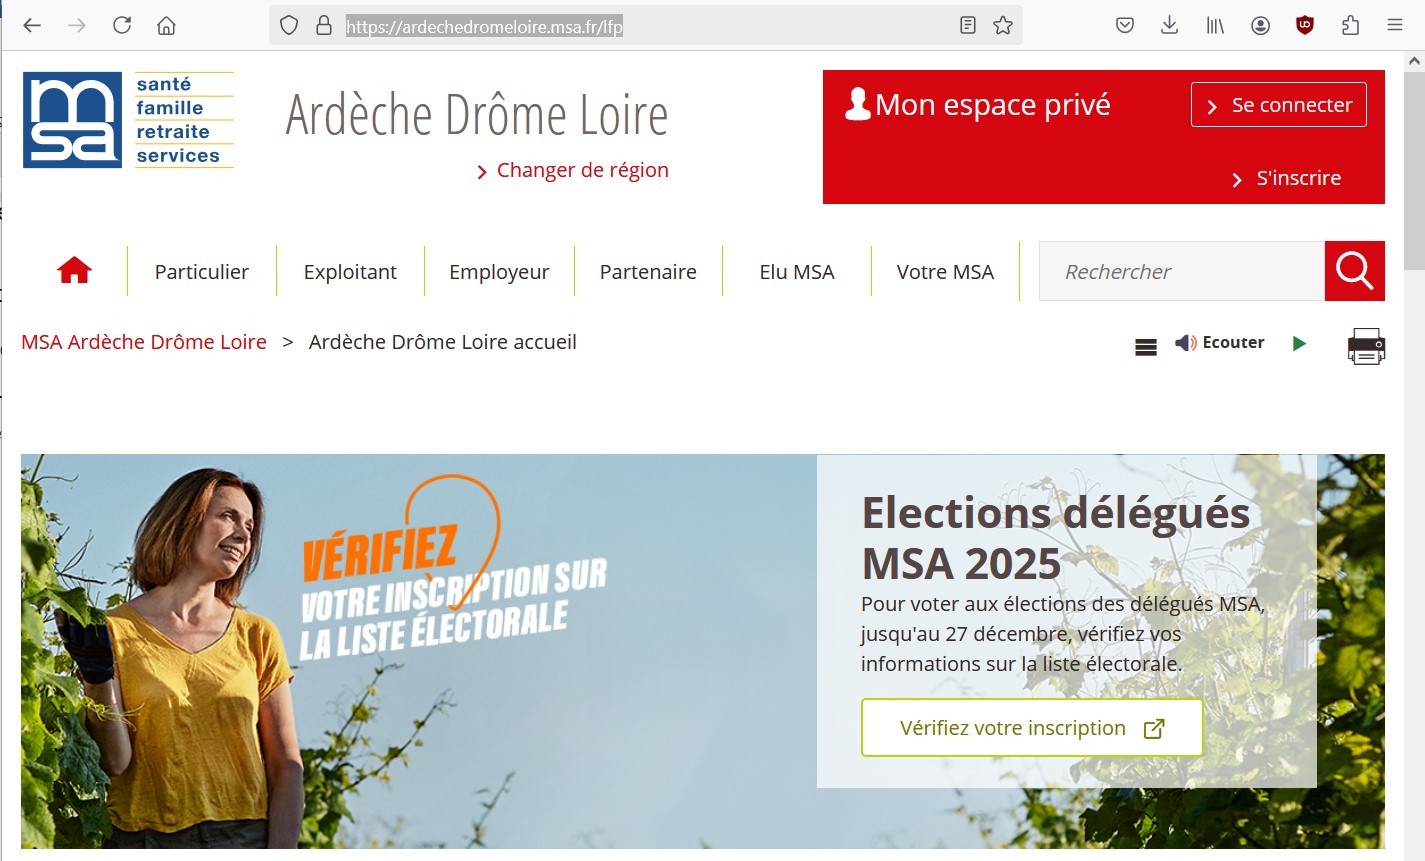
Task: Open the Firefox application menu
Action: click(x=1395, y=26)
